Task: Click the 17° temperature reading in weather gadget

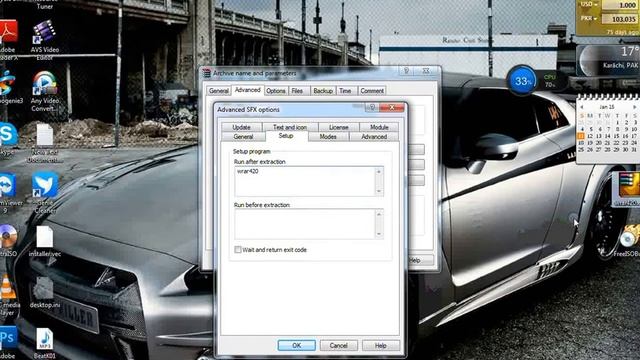Action: tap(629, 52)
